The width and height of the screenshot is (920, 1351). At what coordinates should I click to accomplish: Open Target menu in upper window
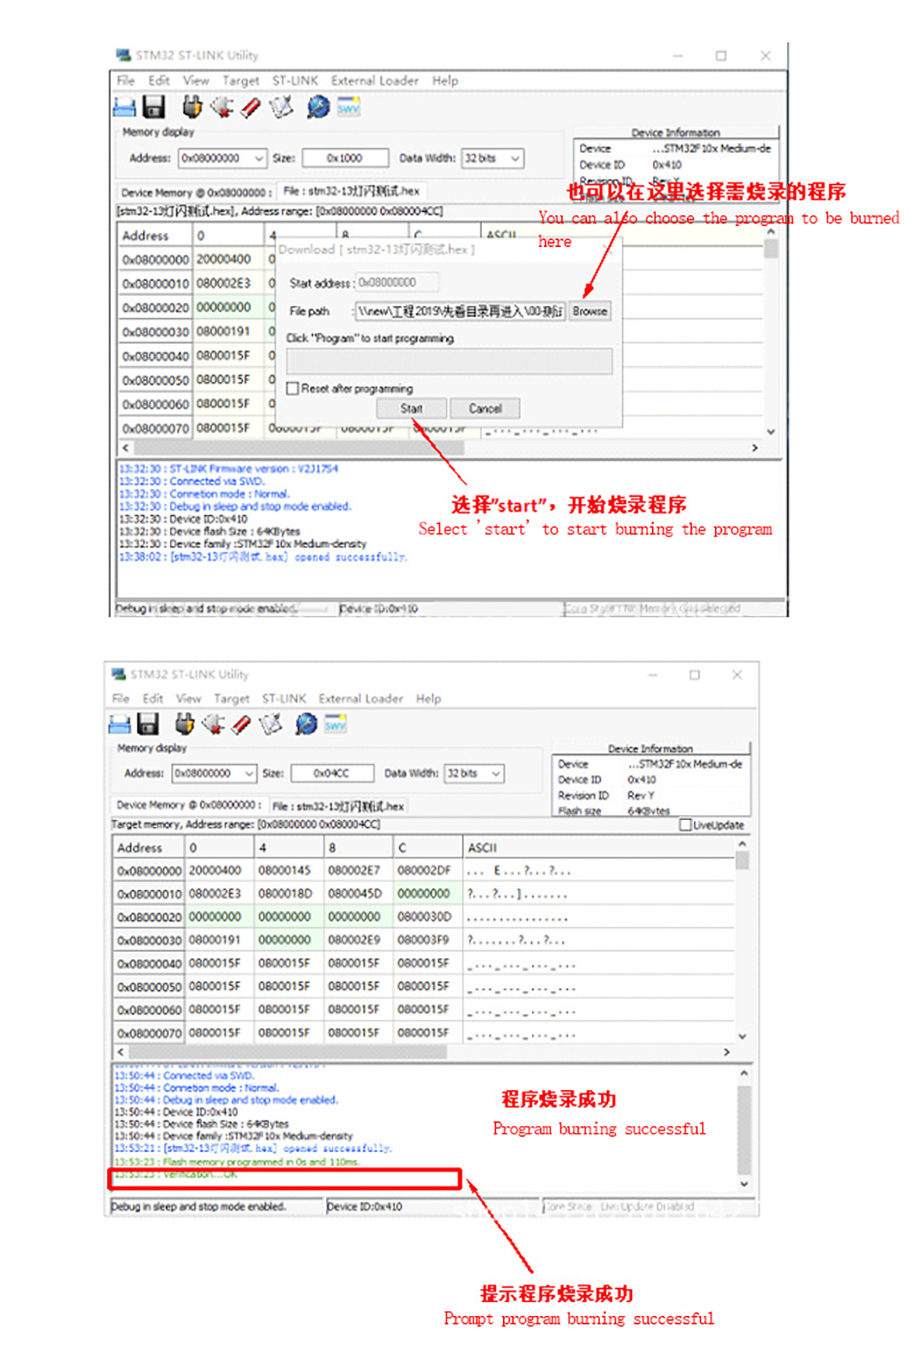241,81
